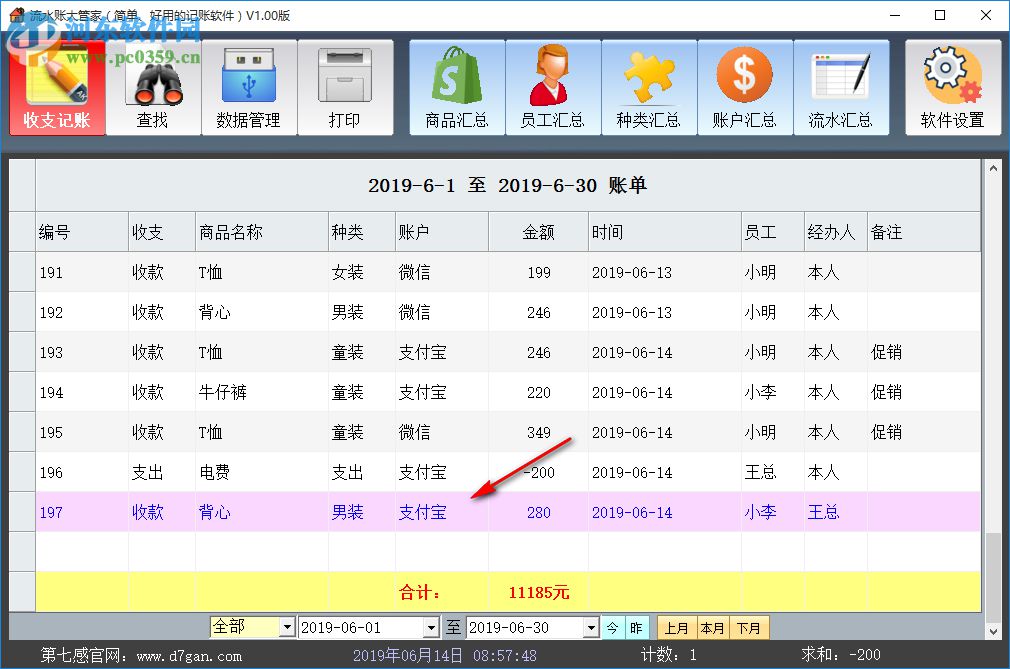
Task: Expand the 全部 filter dropdown
Action: 285,627
